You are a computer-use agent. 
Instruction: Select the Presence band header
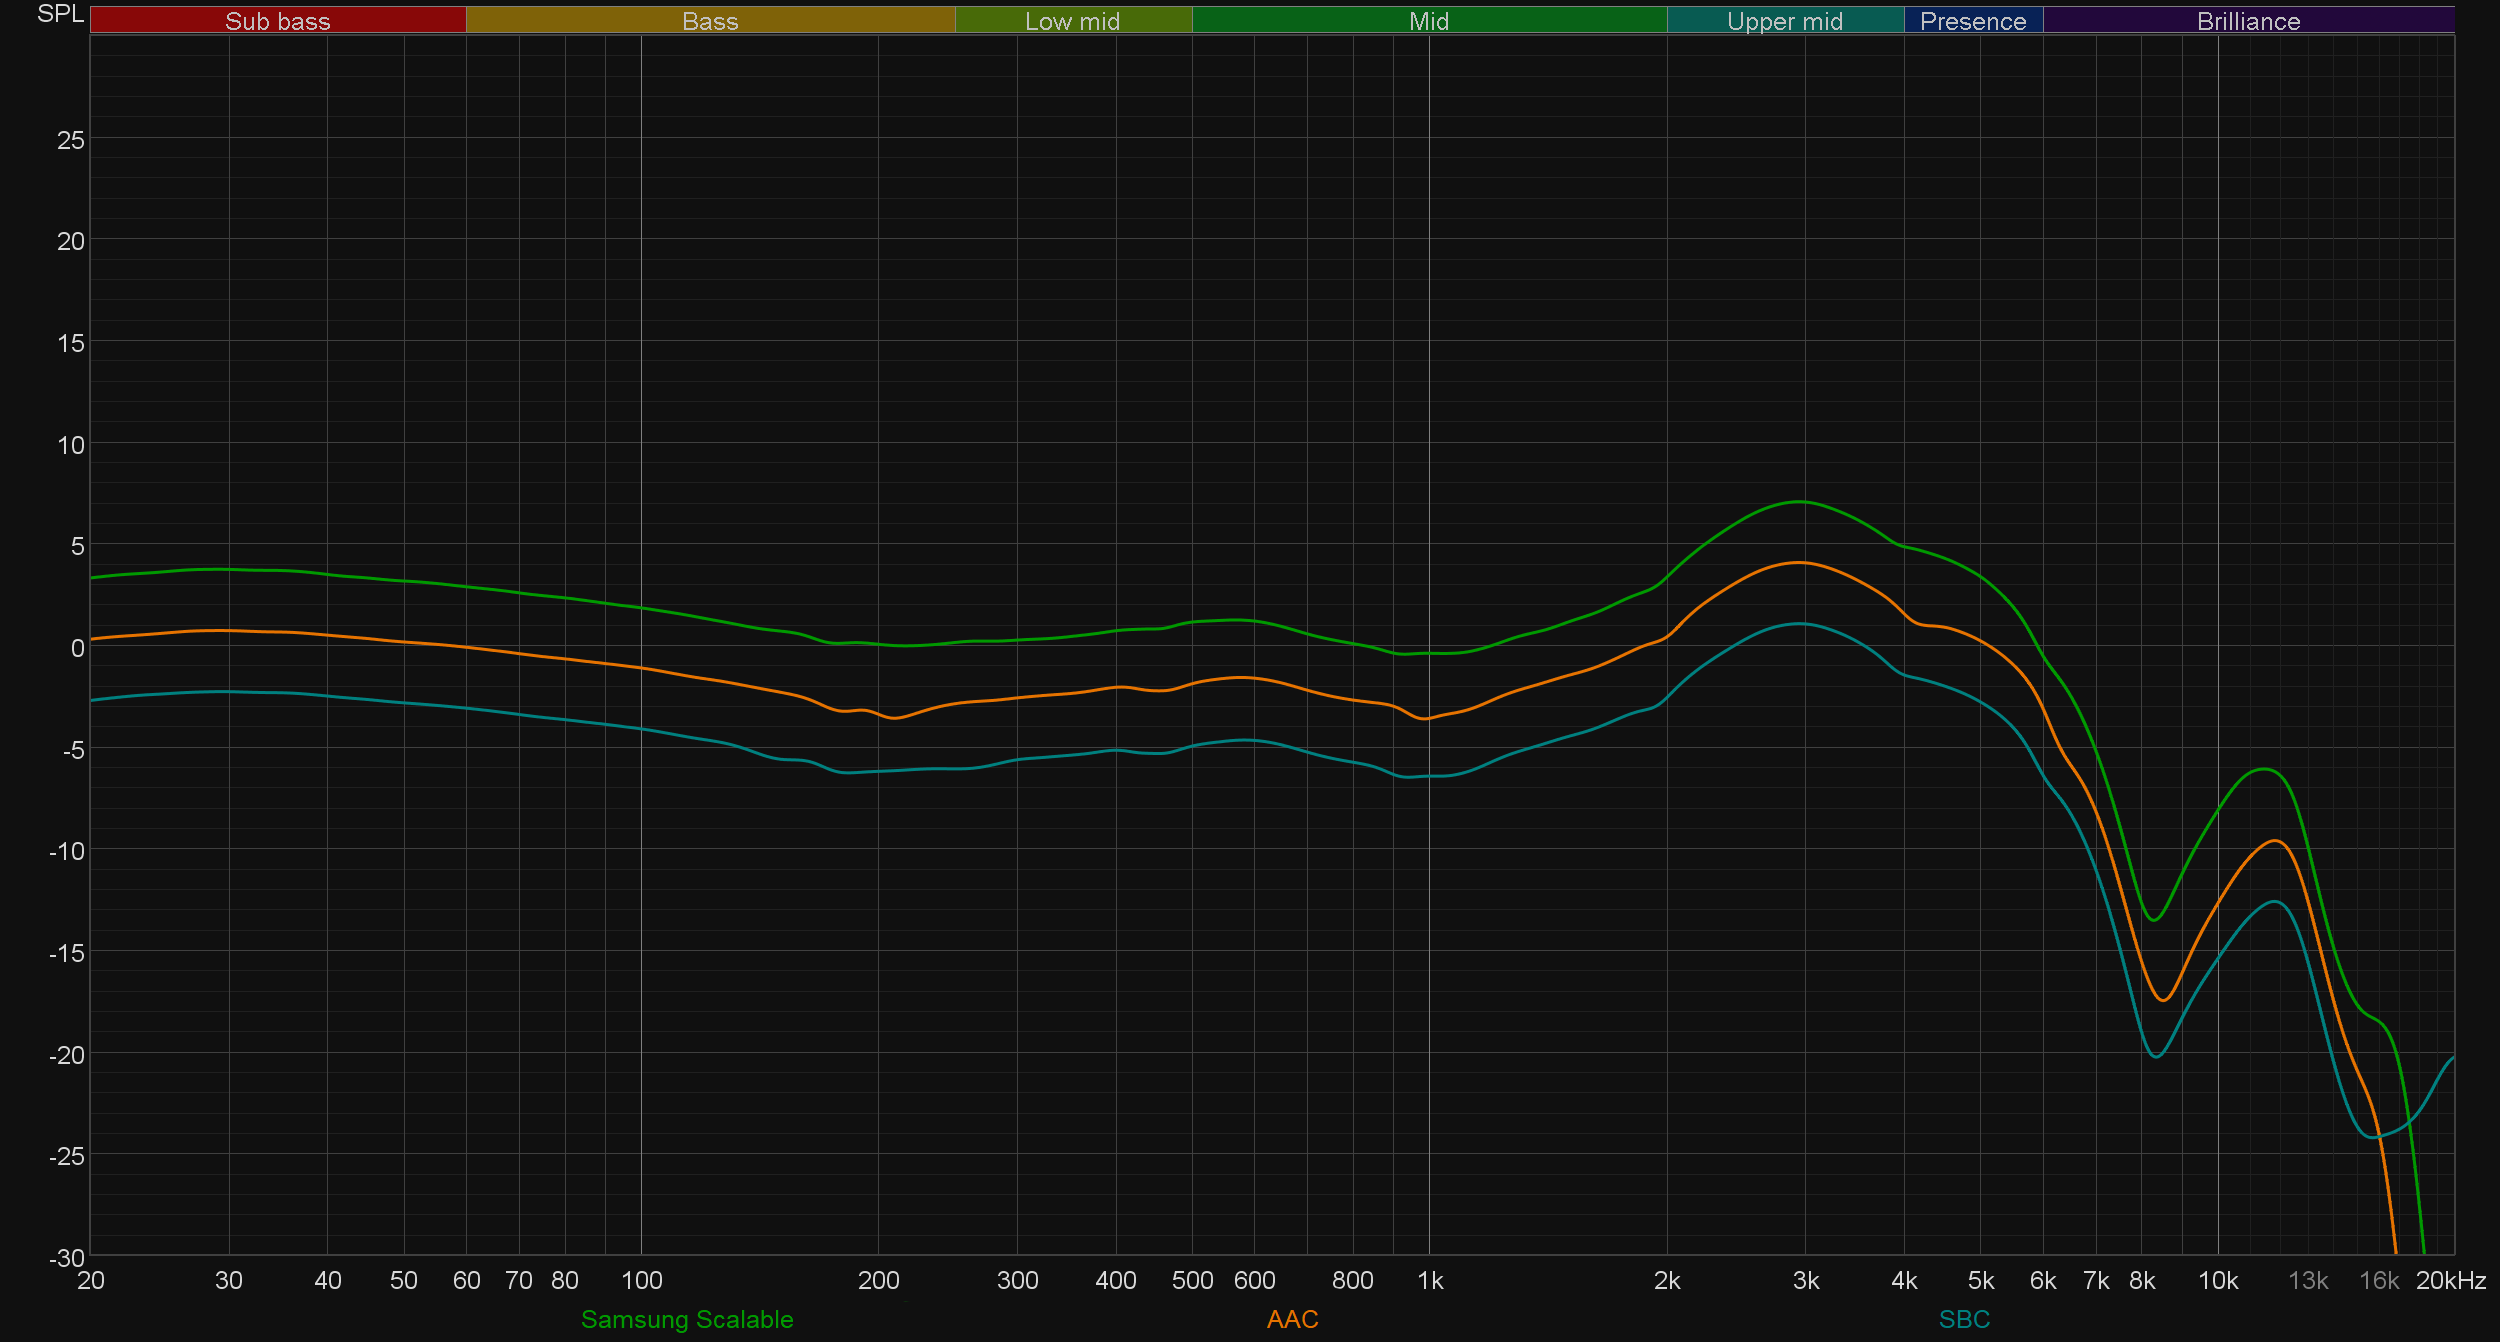click(x=1973, y=20)
